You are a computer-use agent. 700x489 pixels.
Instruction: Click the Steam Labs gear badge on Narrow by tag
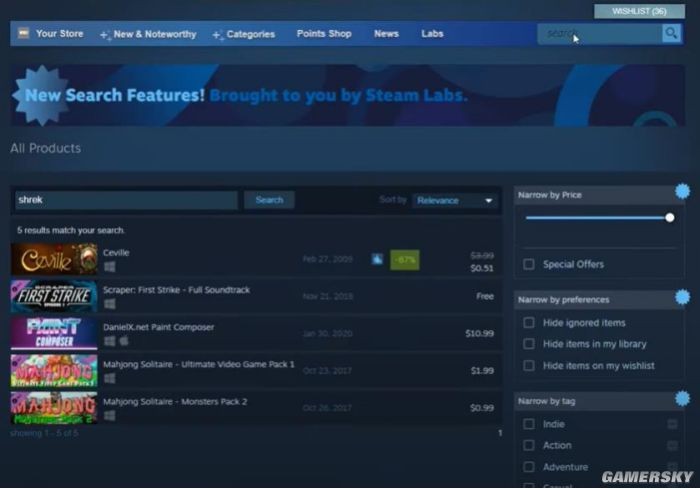[682, 398]
